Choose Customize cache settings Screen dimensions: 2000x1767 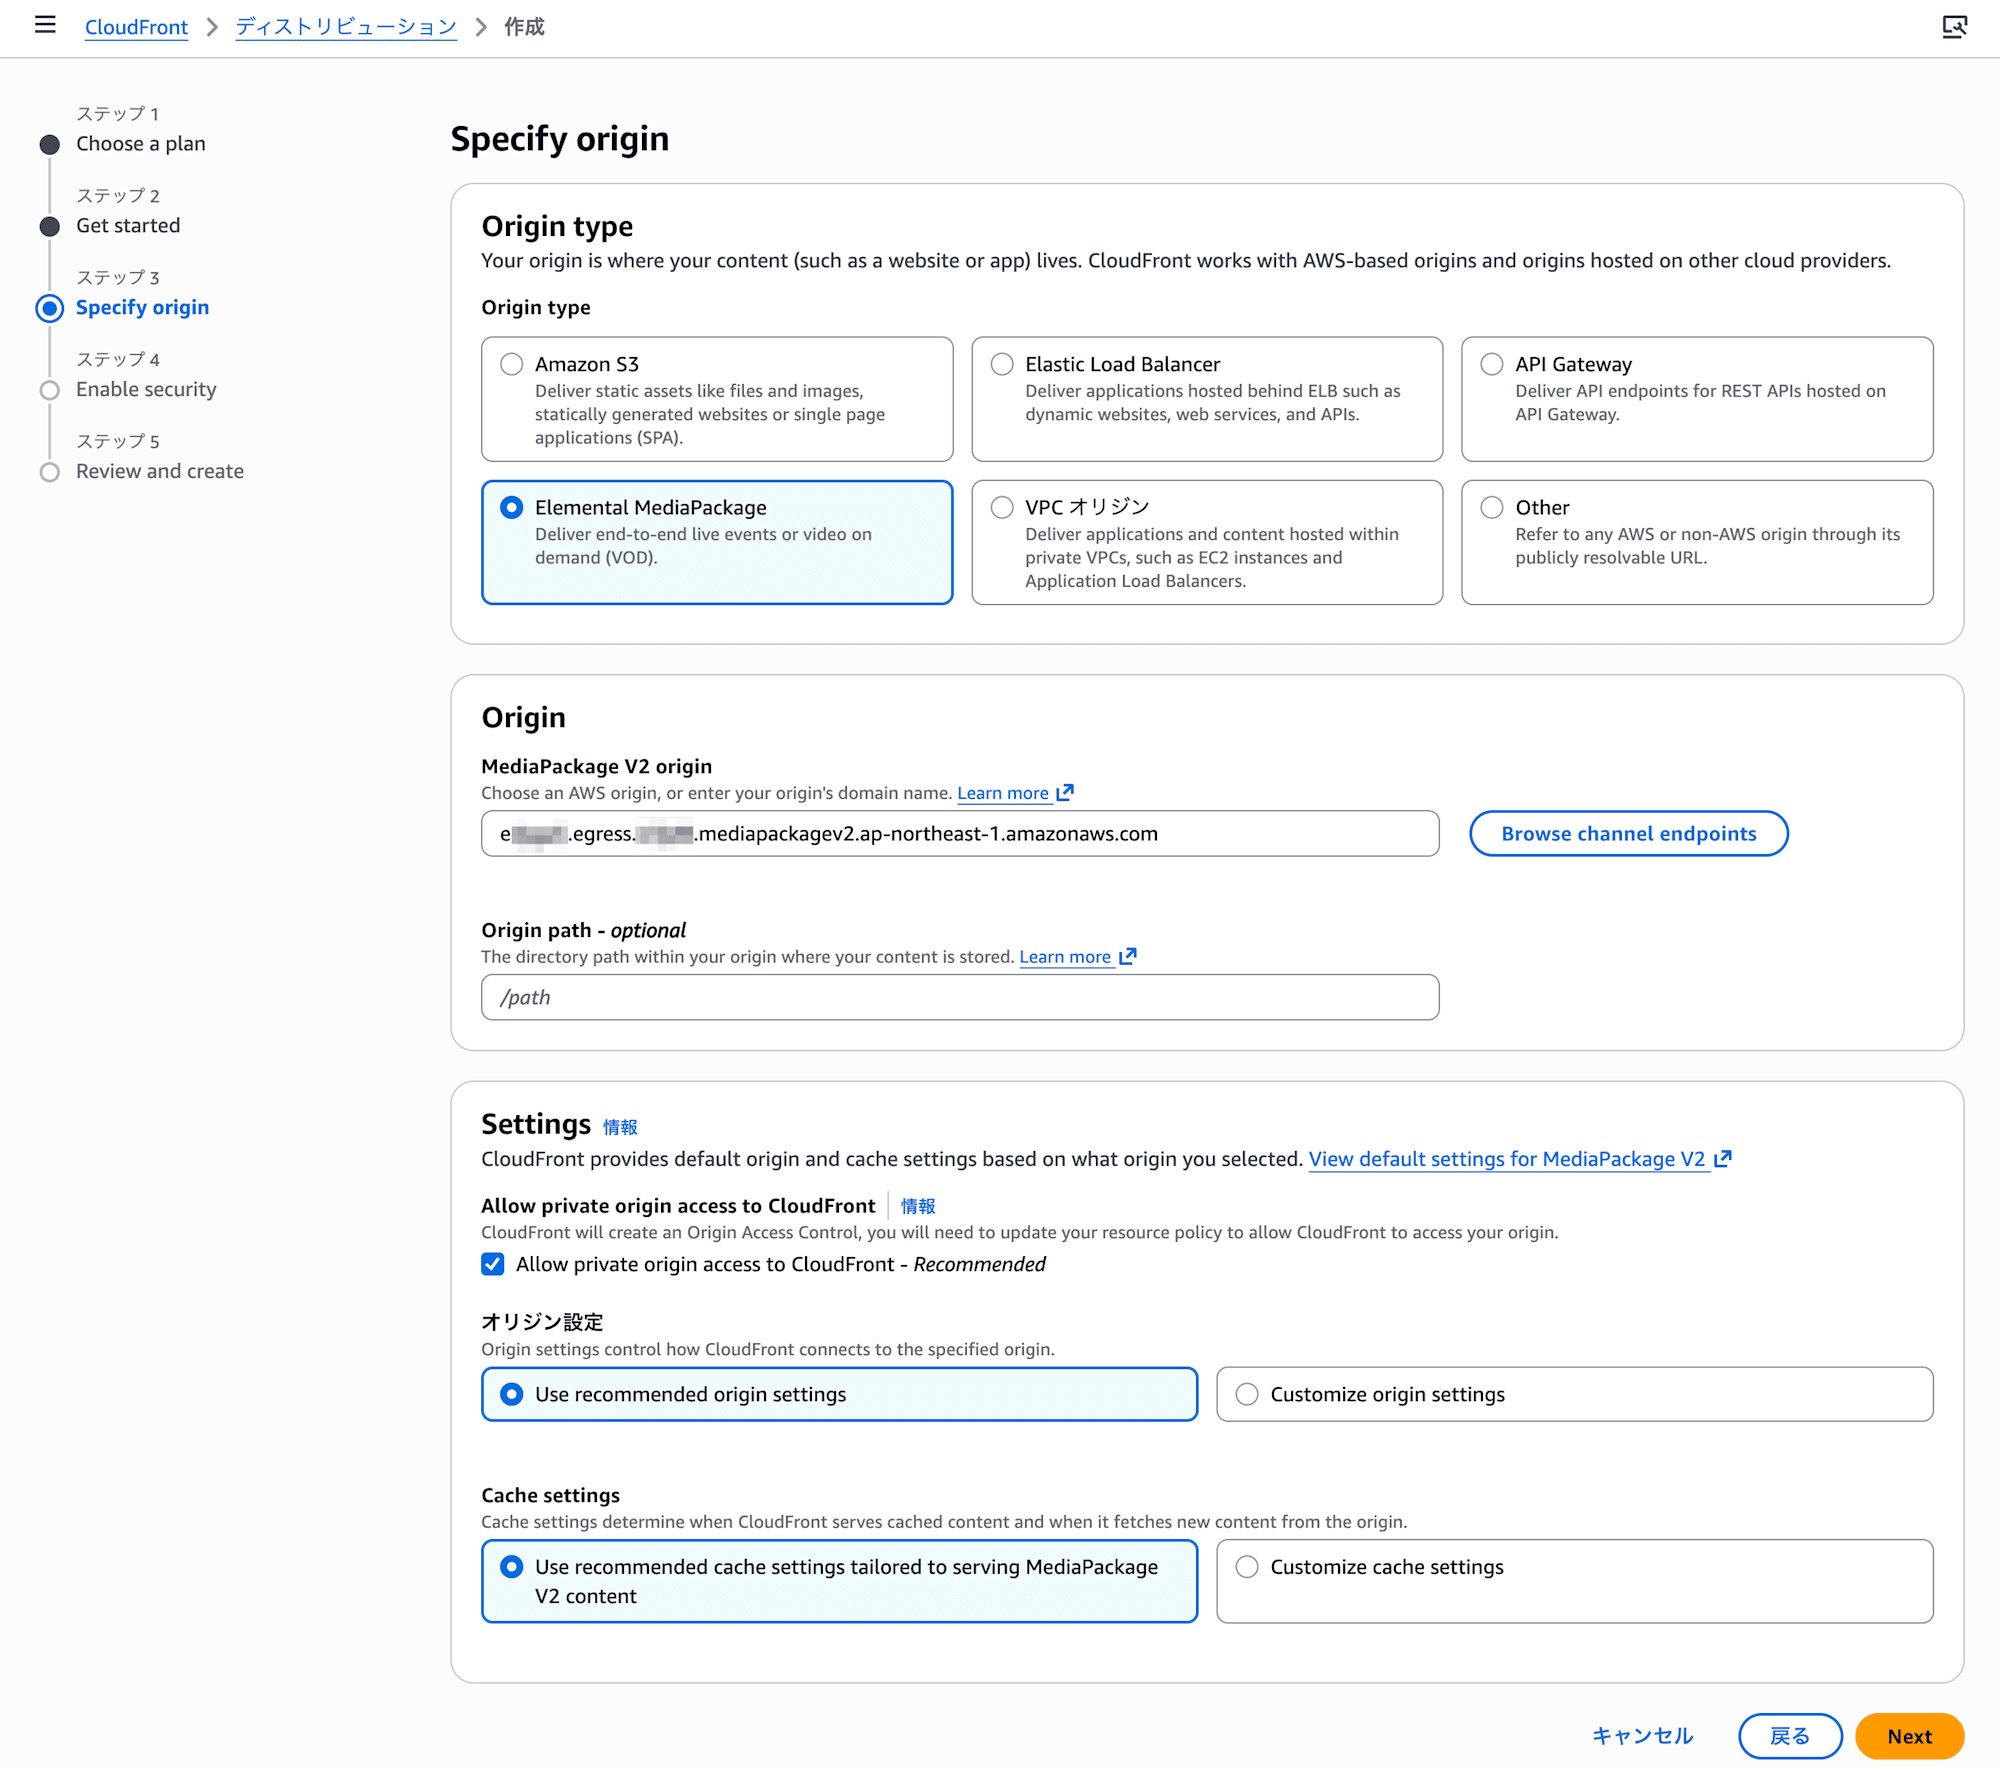tap(1575, 1581)
